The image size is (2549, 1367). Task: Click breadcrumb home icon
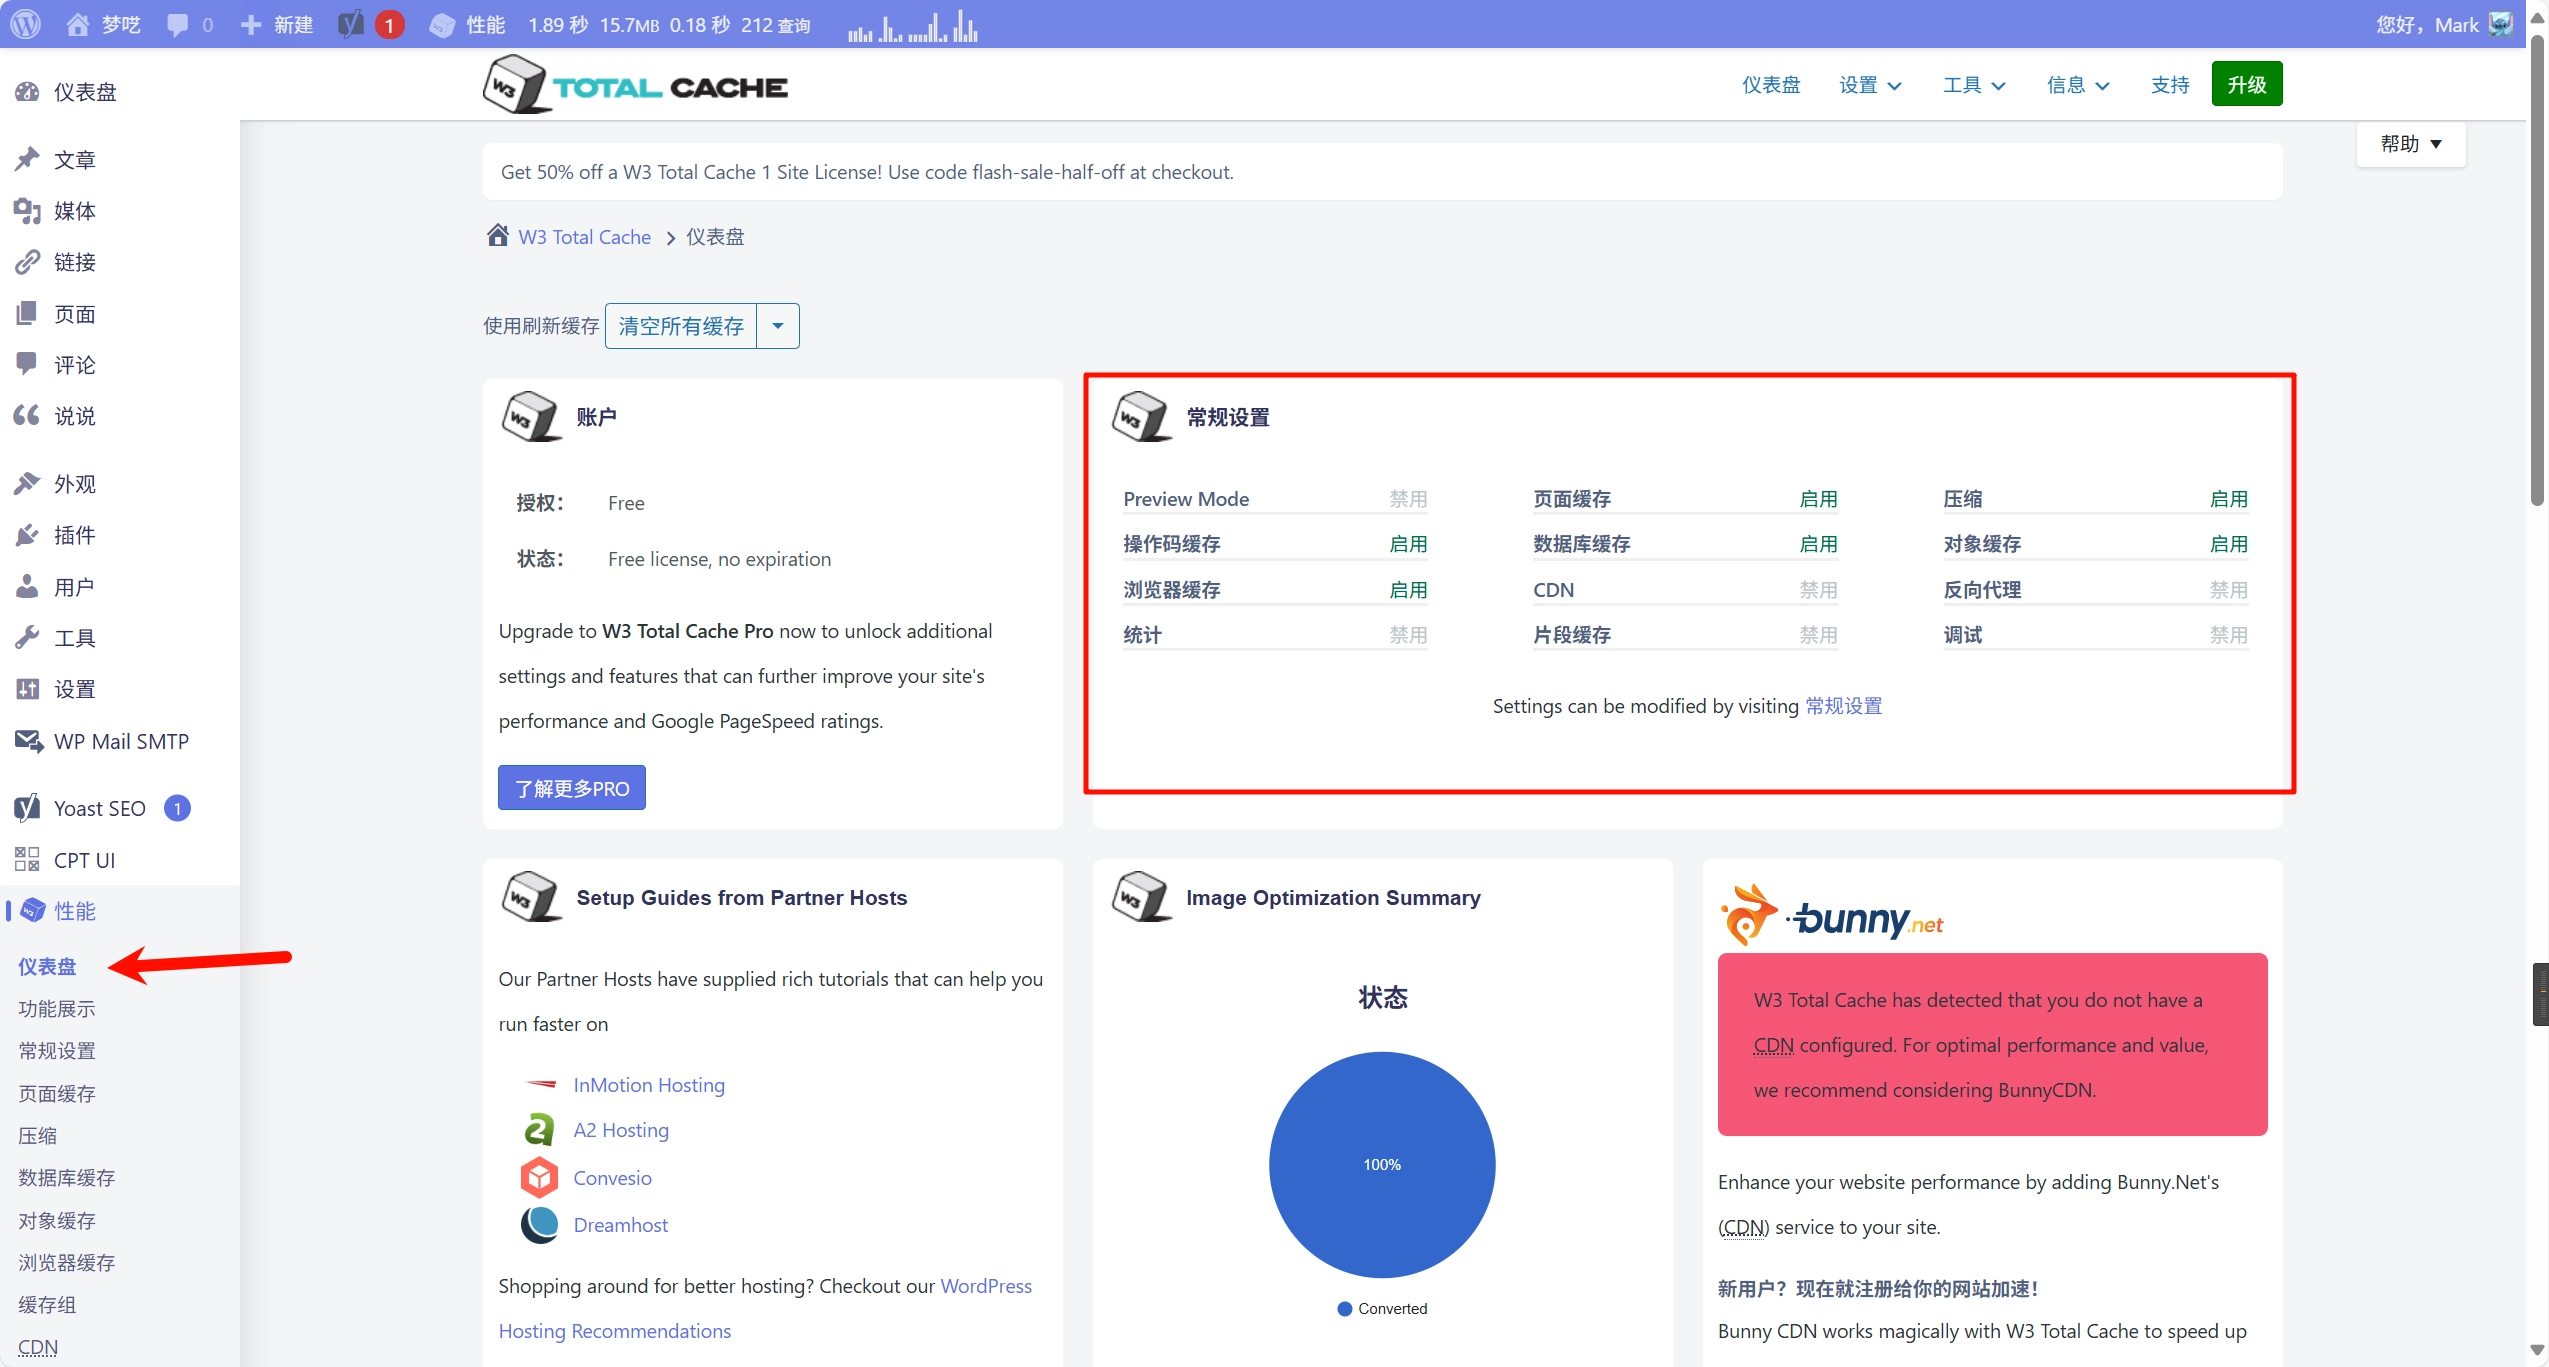pyautogui.click(x=497, y=236)
